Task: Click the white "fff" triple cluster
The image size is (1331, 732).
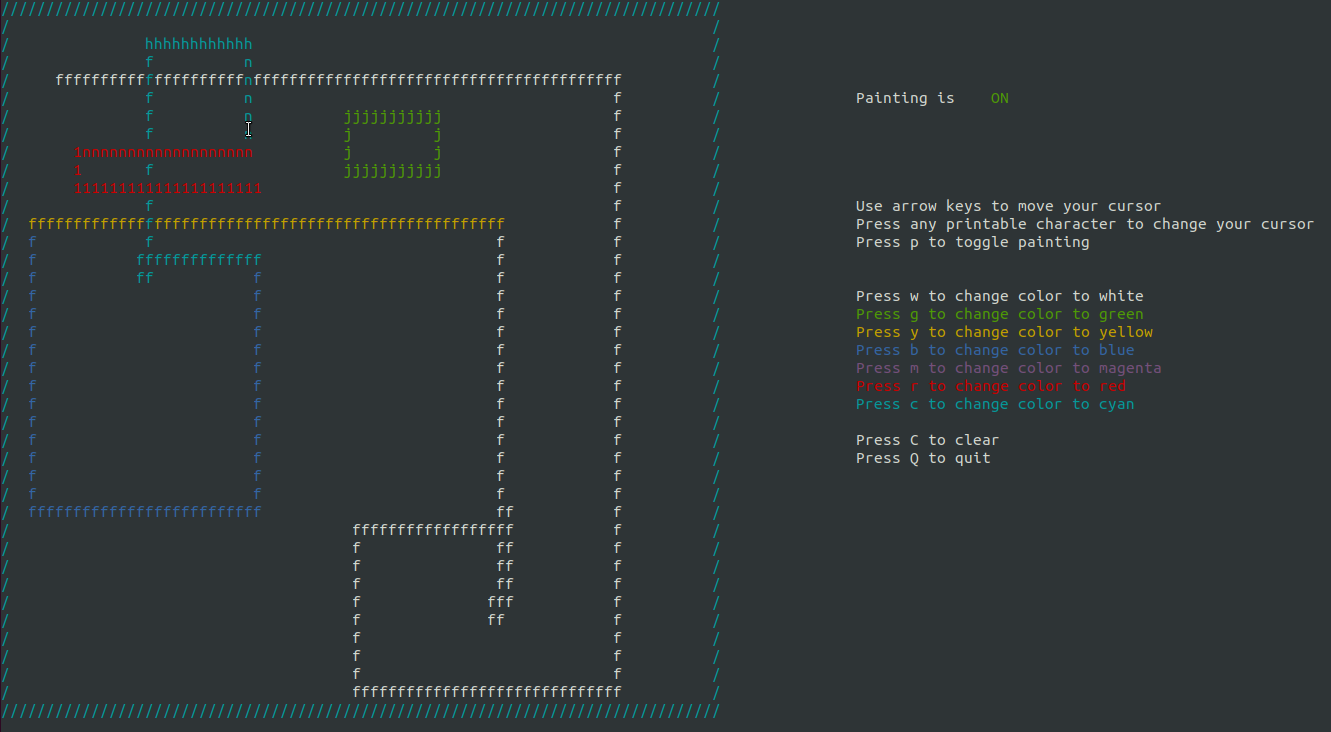Action: click(500, 602)
